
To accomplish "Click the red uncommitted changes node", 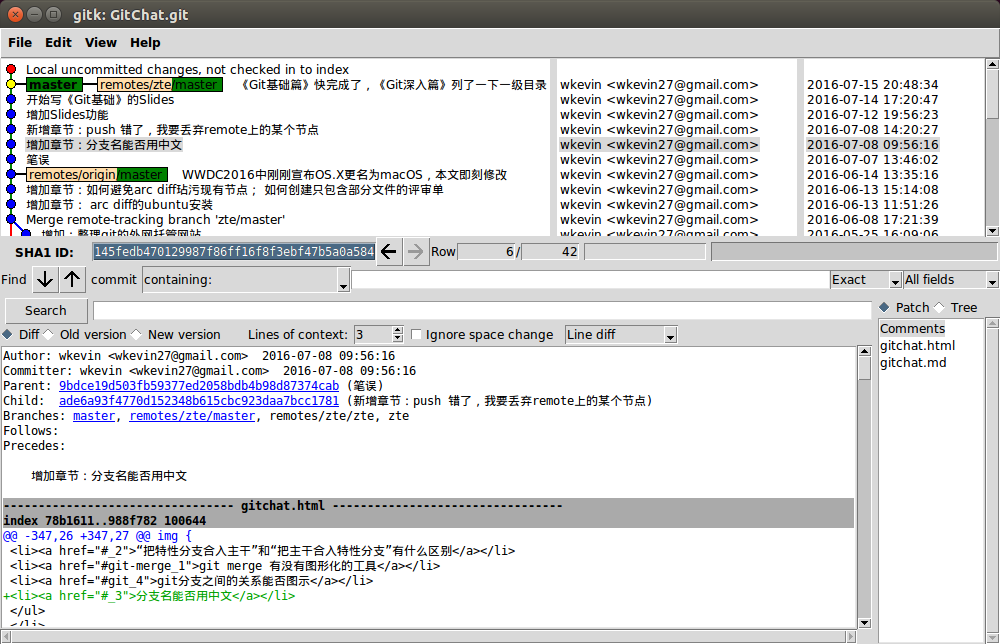I will pyautogui.click(x=11, y=70).
